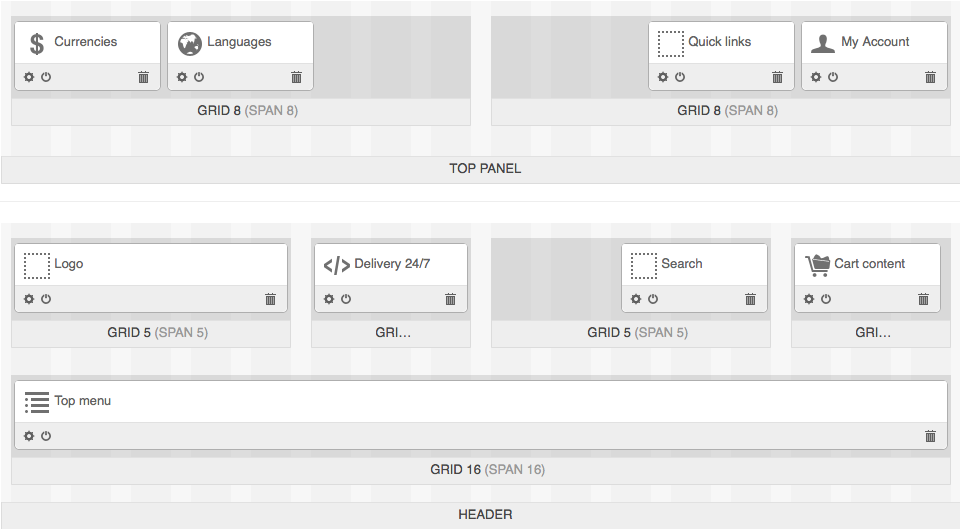The height and width of the screenshot is (529, 960).
Task: Click the gear icon on Quick links
Action: pos(663,77)
